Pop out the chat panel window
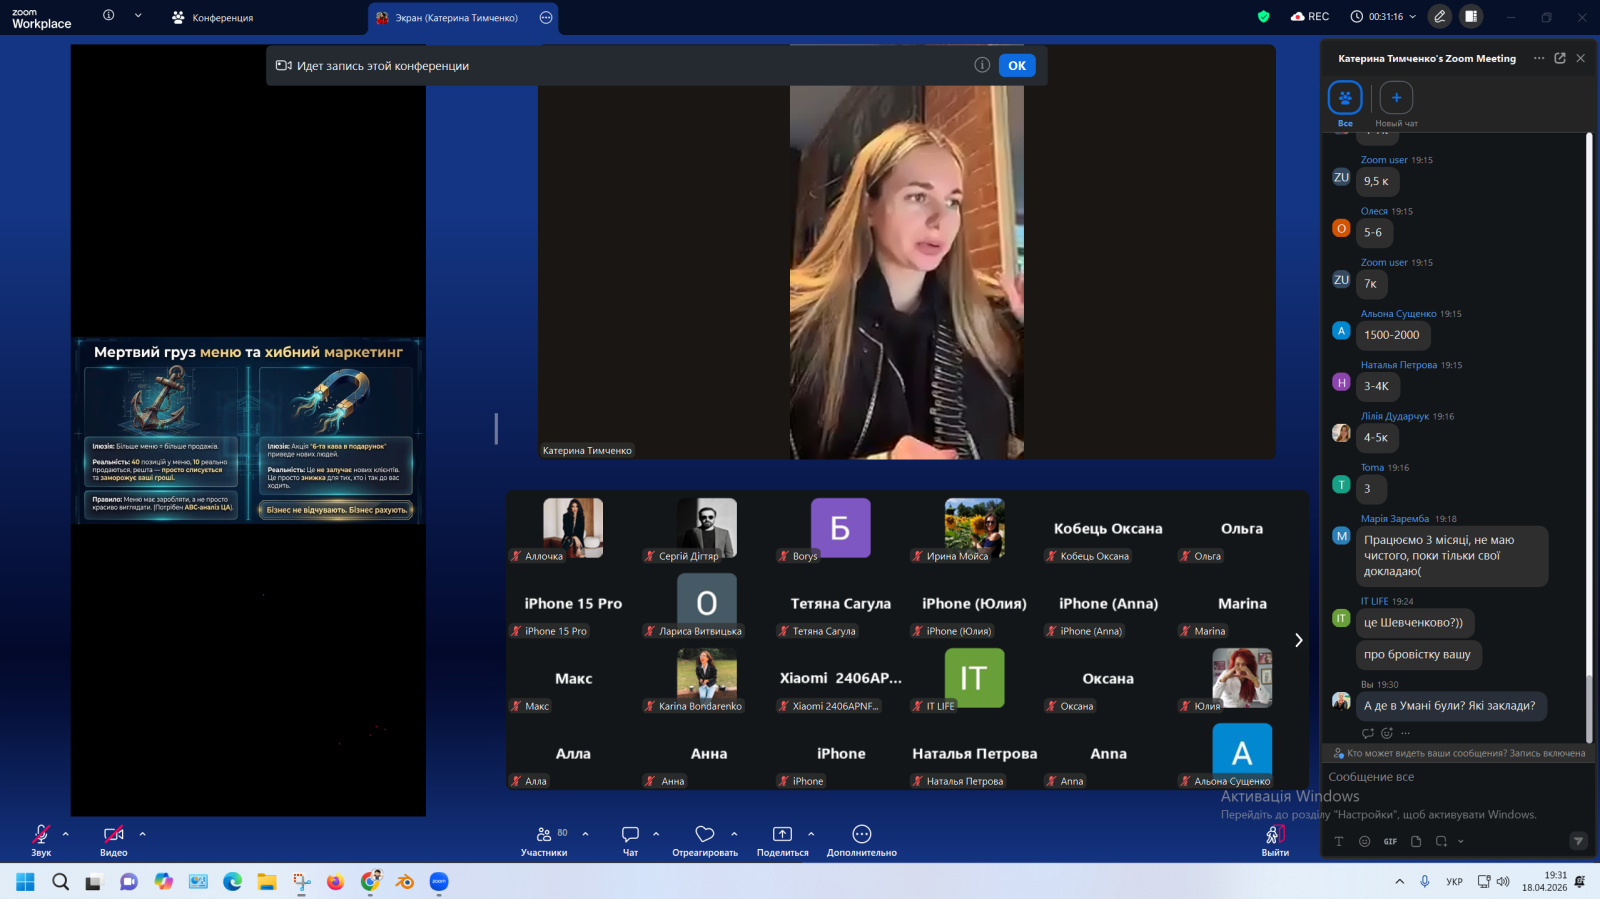Screen dimensions: 1600x899 [x=1560, y=58]
